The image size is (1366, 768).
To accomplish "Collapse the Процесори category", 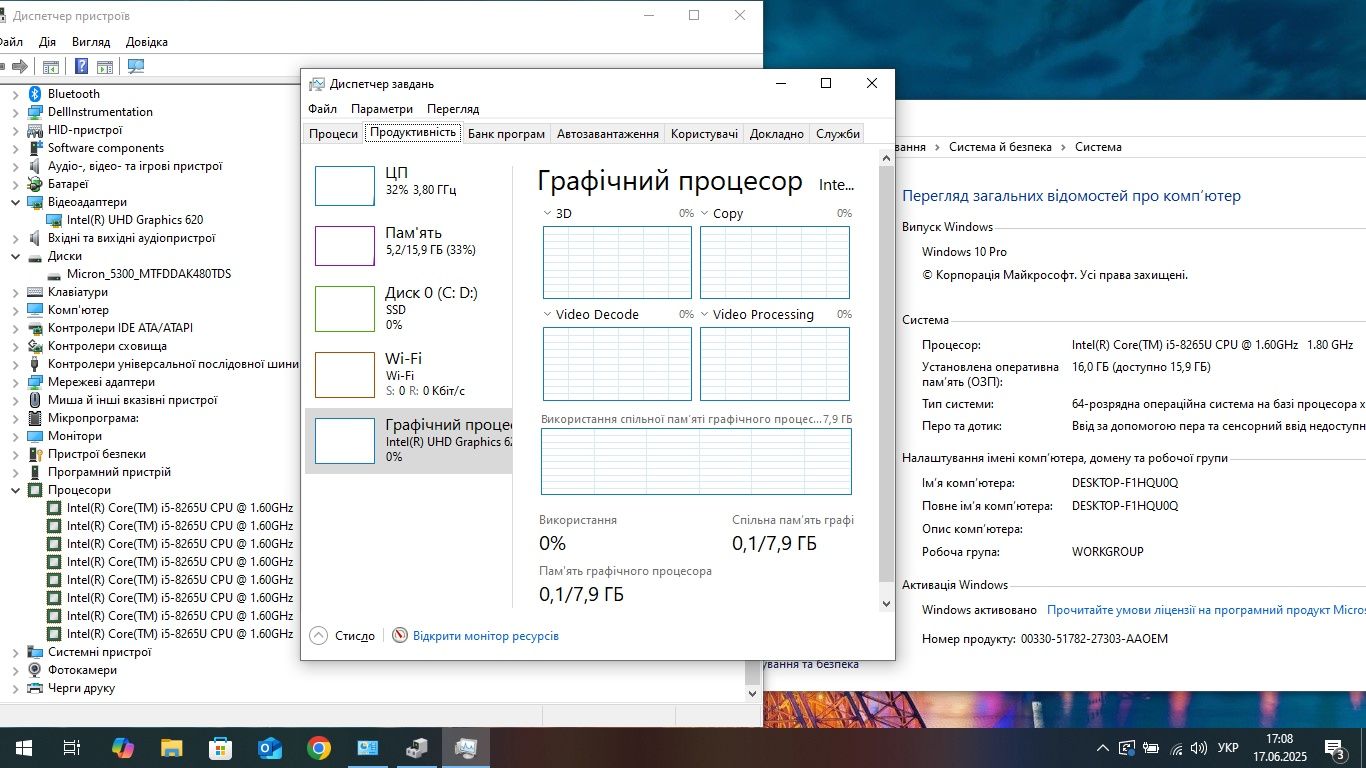I will click(x=15, y=490).
